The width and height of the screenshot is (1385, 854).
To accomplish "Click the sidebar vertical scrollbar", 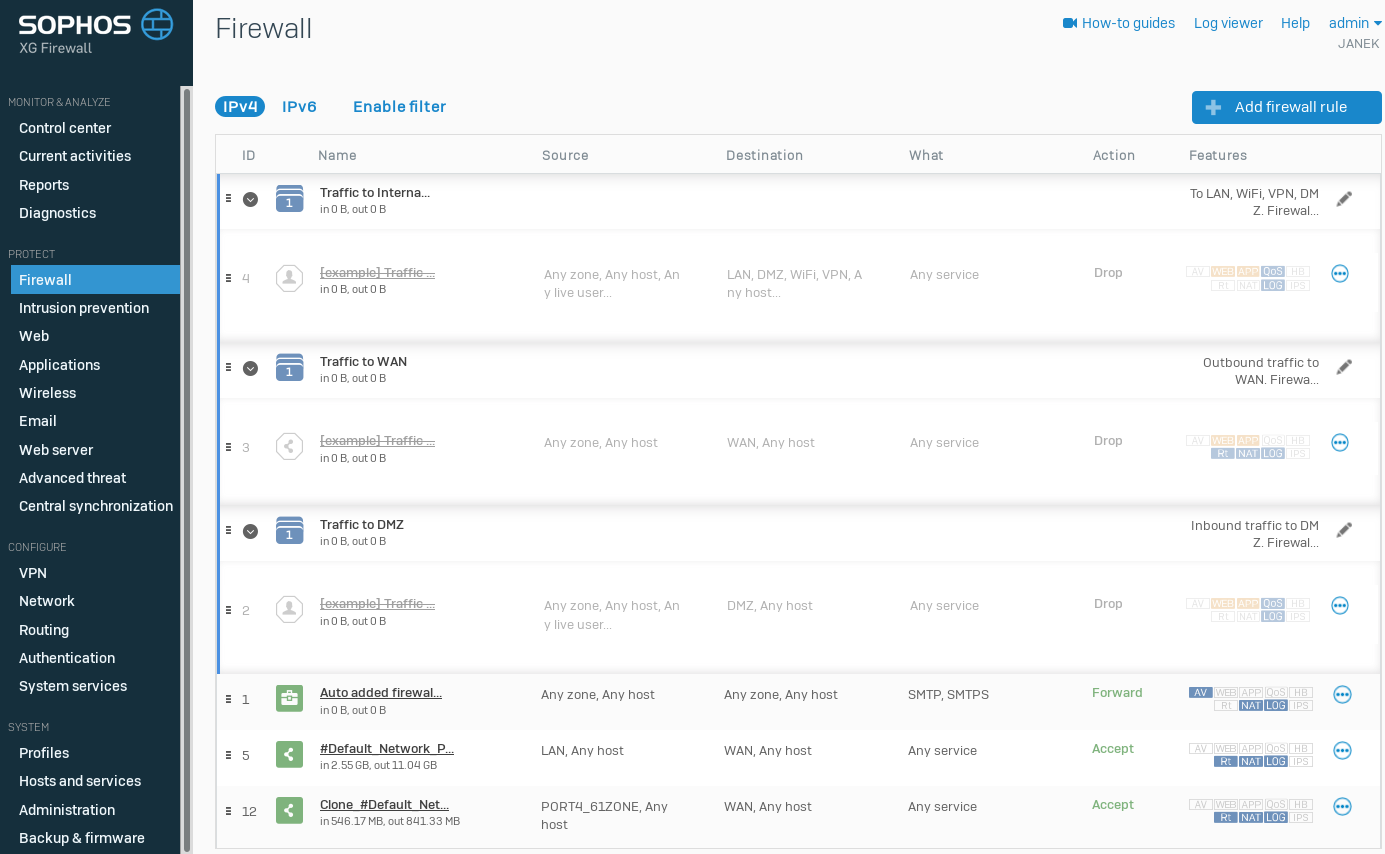I will coord(186,470).
